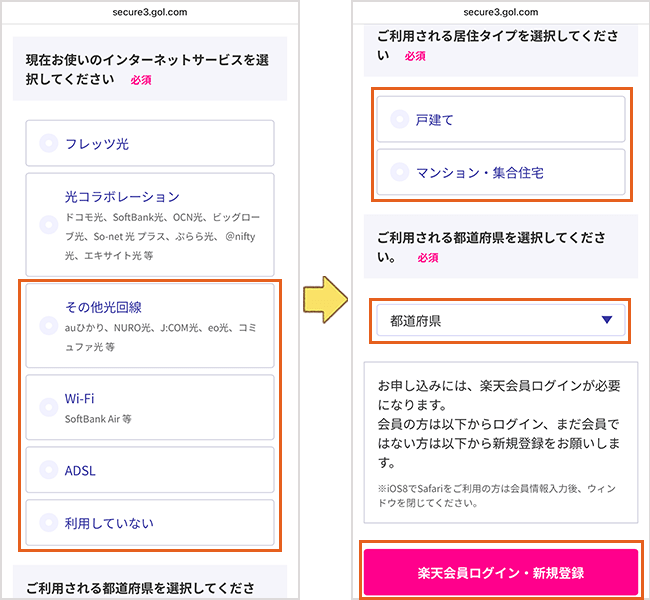The height and width of the screenshot is (600, 650).
Task: Select the 戸建て residence type
Action: point(501,119)
